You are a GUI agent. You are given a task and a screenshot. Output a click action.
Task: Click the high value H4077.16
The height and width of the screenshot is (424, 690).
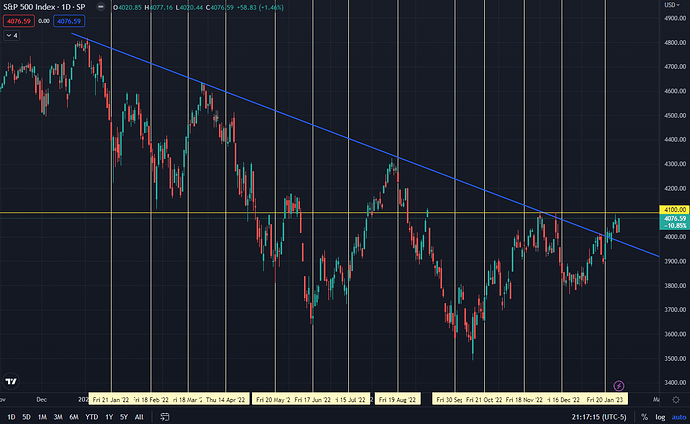pos(158,7)
